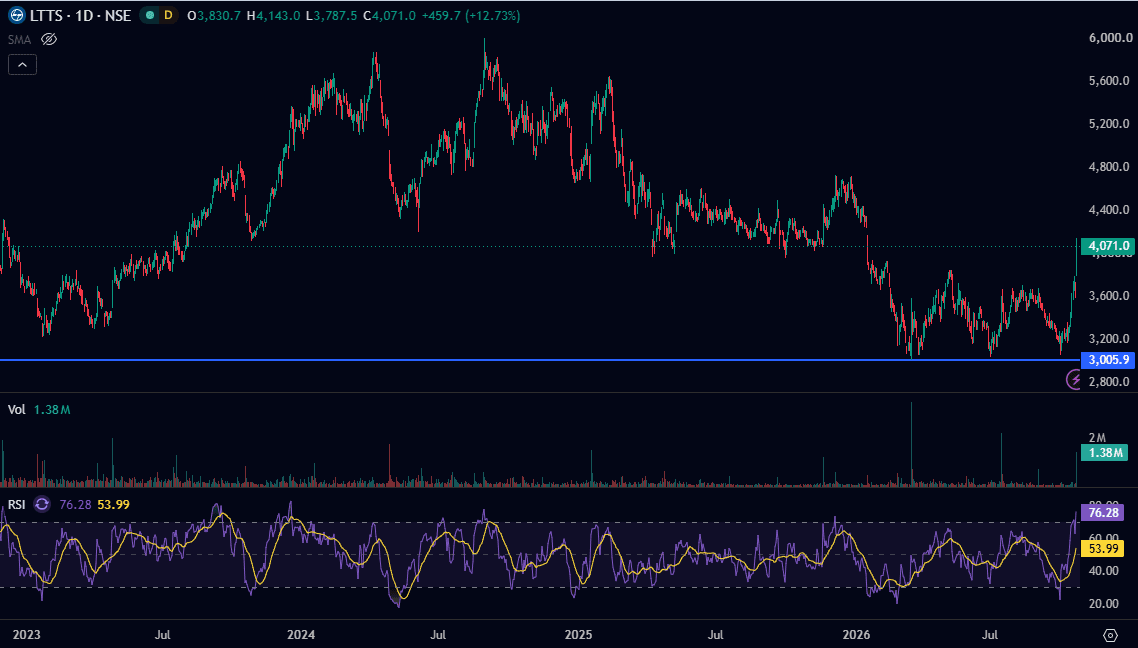Select the SMA indicator label

pos(19,39)
